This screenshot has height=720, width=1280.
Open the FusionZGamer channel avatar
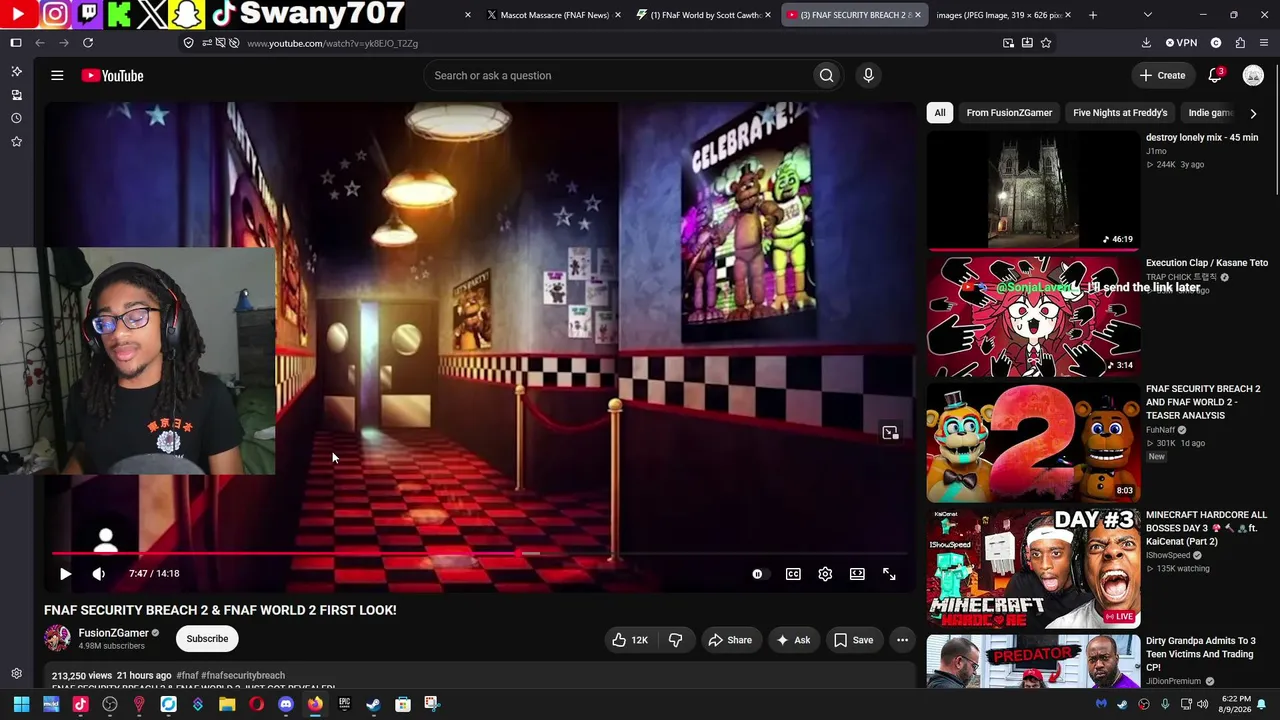(x=57, y=638)
